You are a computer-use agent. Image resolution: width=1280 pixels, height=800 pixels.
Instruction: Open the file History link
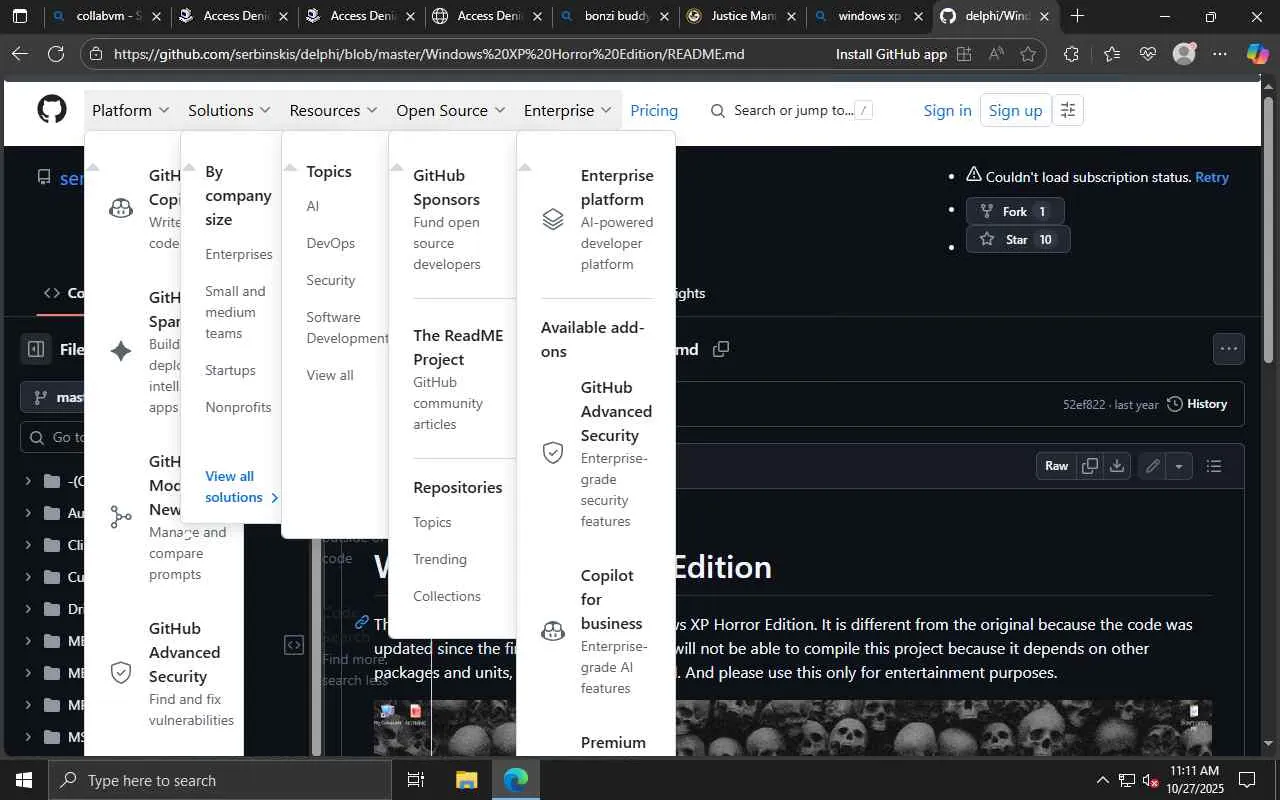(1197, 404)
